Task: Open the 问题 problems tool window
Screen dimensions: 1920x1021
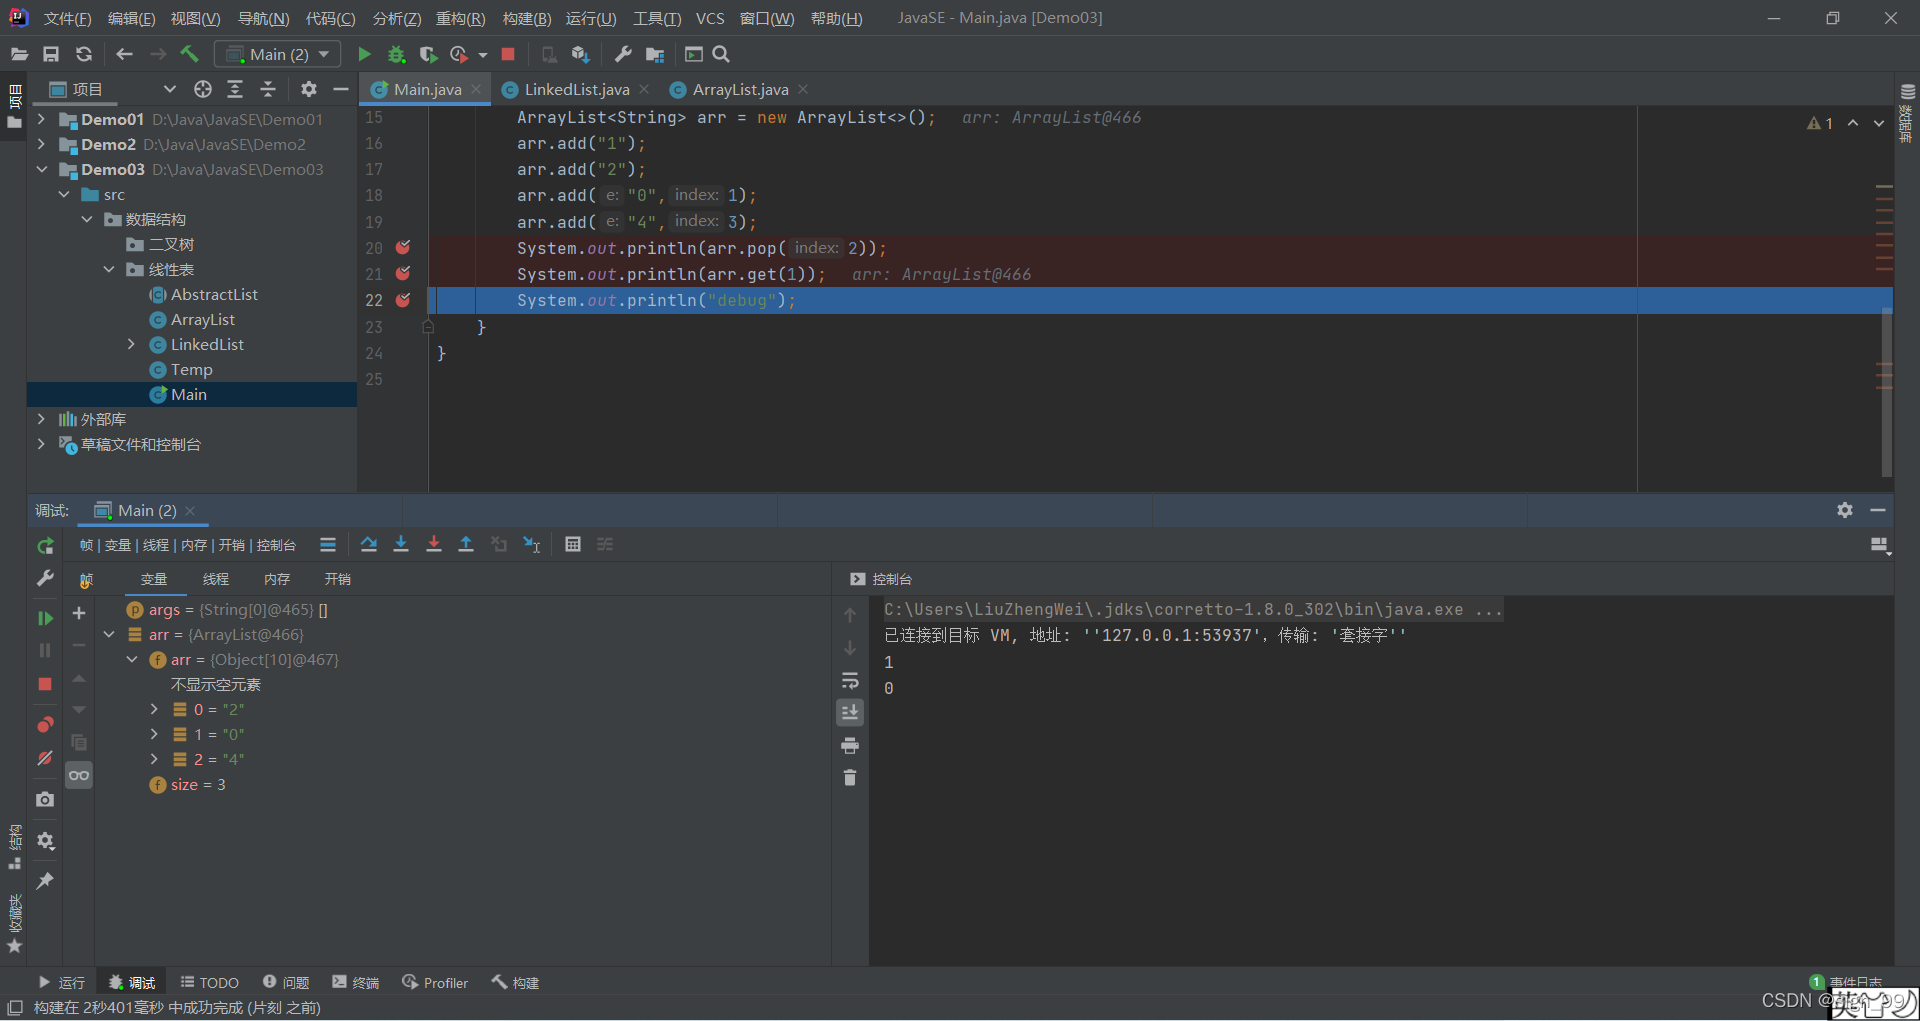Action: [x=286, y=983]
